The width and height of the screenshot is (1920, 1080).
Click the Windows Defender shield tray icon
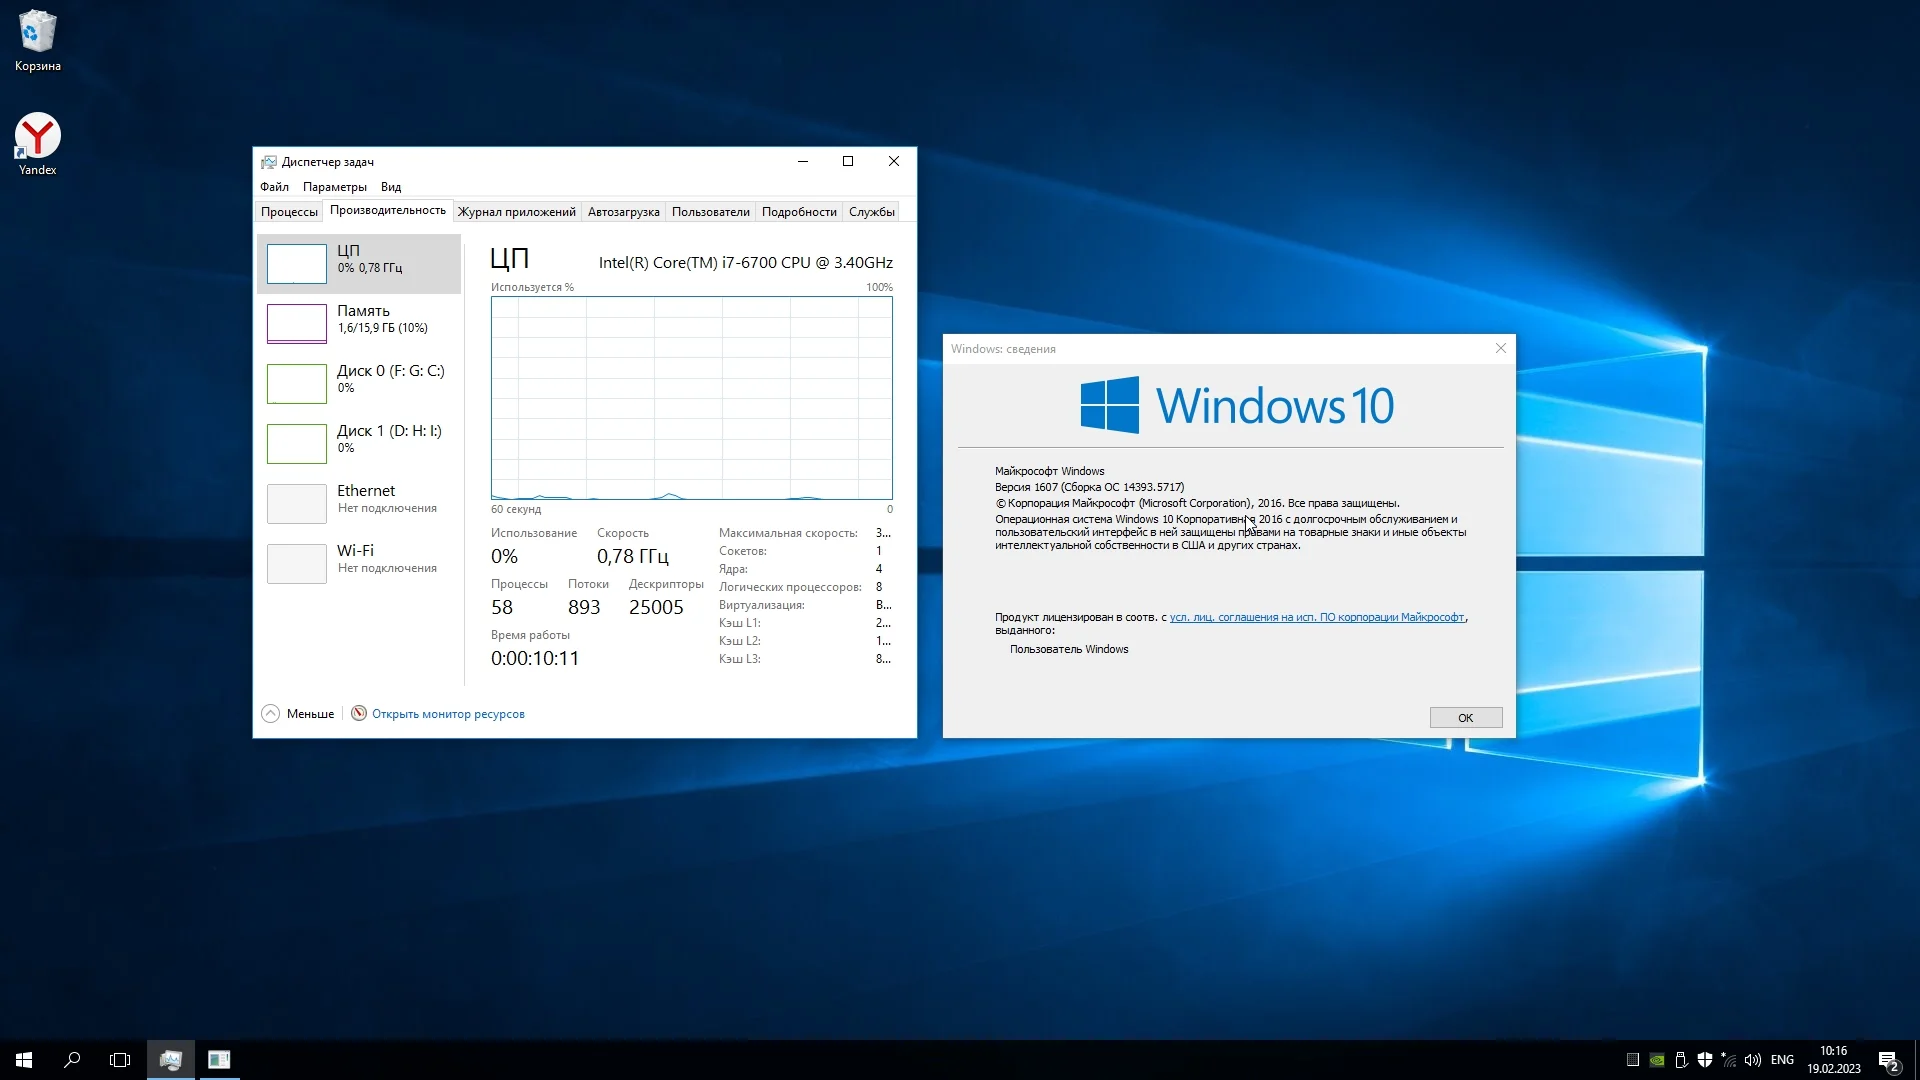(x=1705, y=1060)
